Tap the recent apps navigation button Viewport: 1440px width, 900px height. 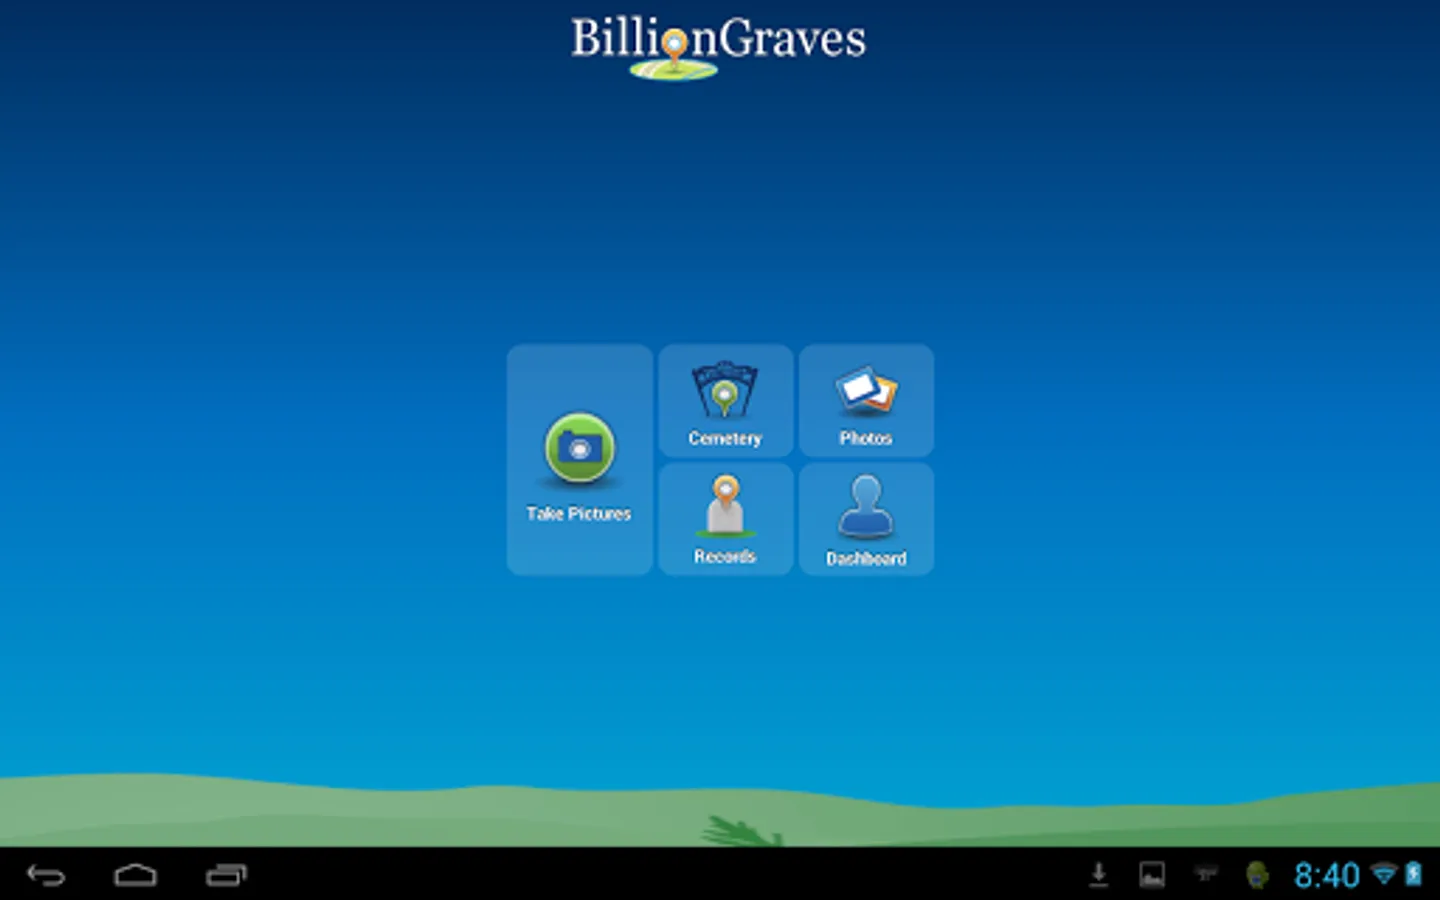[x=226, y=875]
